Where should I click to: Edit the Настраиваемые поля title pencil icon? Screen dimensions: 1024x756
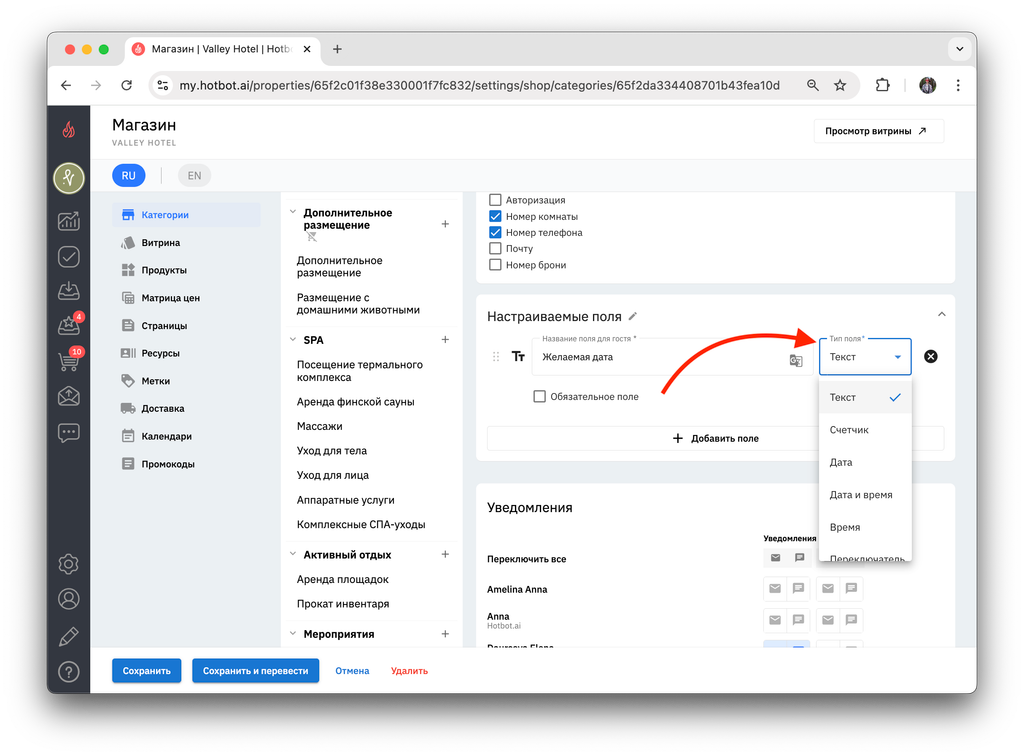[632, 317]
